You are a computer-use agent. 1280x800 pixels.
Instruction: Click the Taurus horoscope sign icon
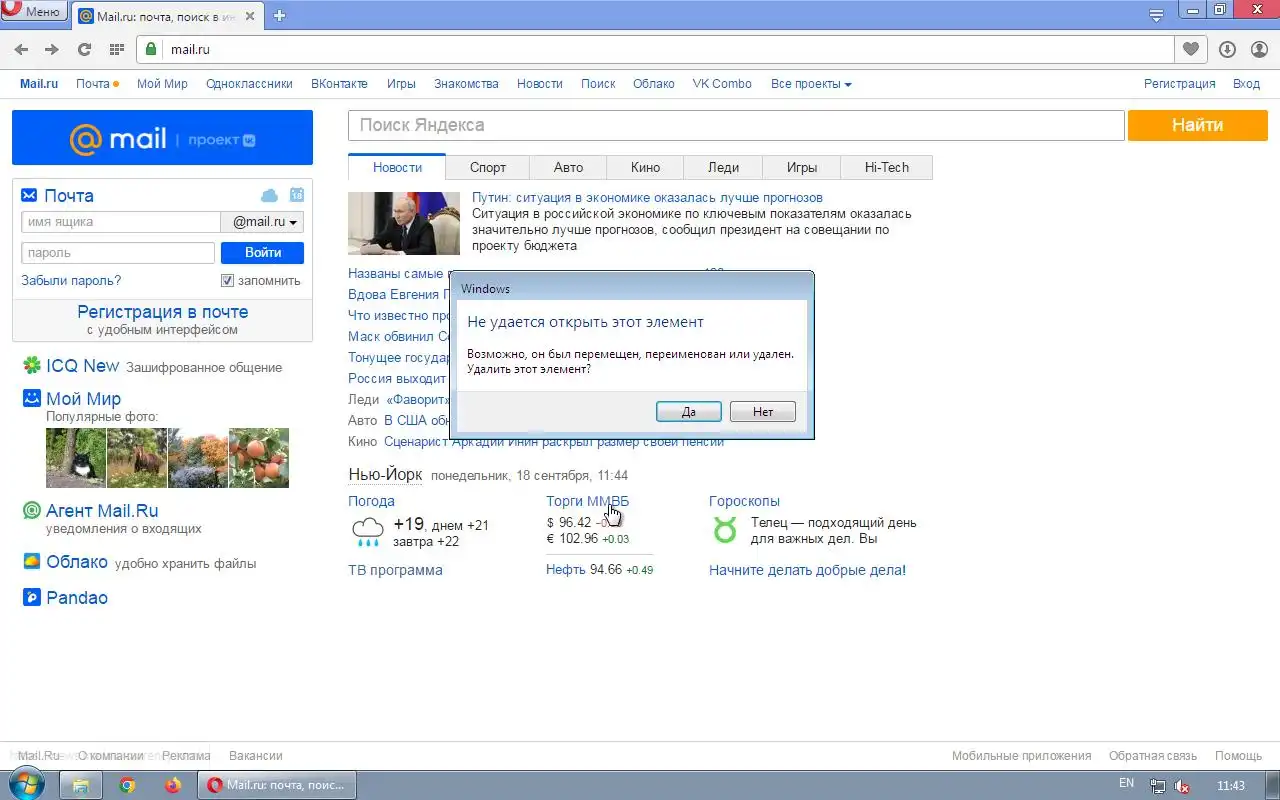coord(724,530)
